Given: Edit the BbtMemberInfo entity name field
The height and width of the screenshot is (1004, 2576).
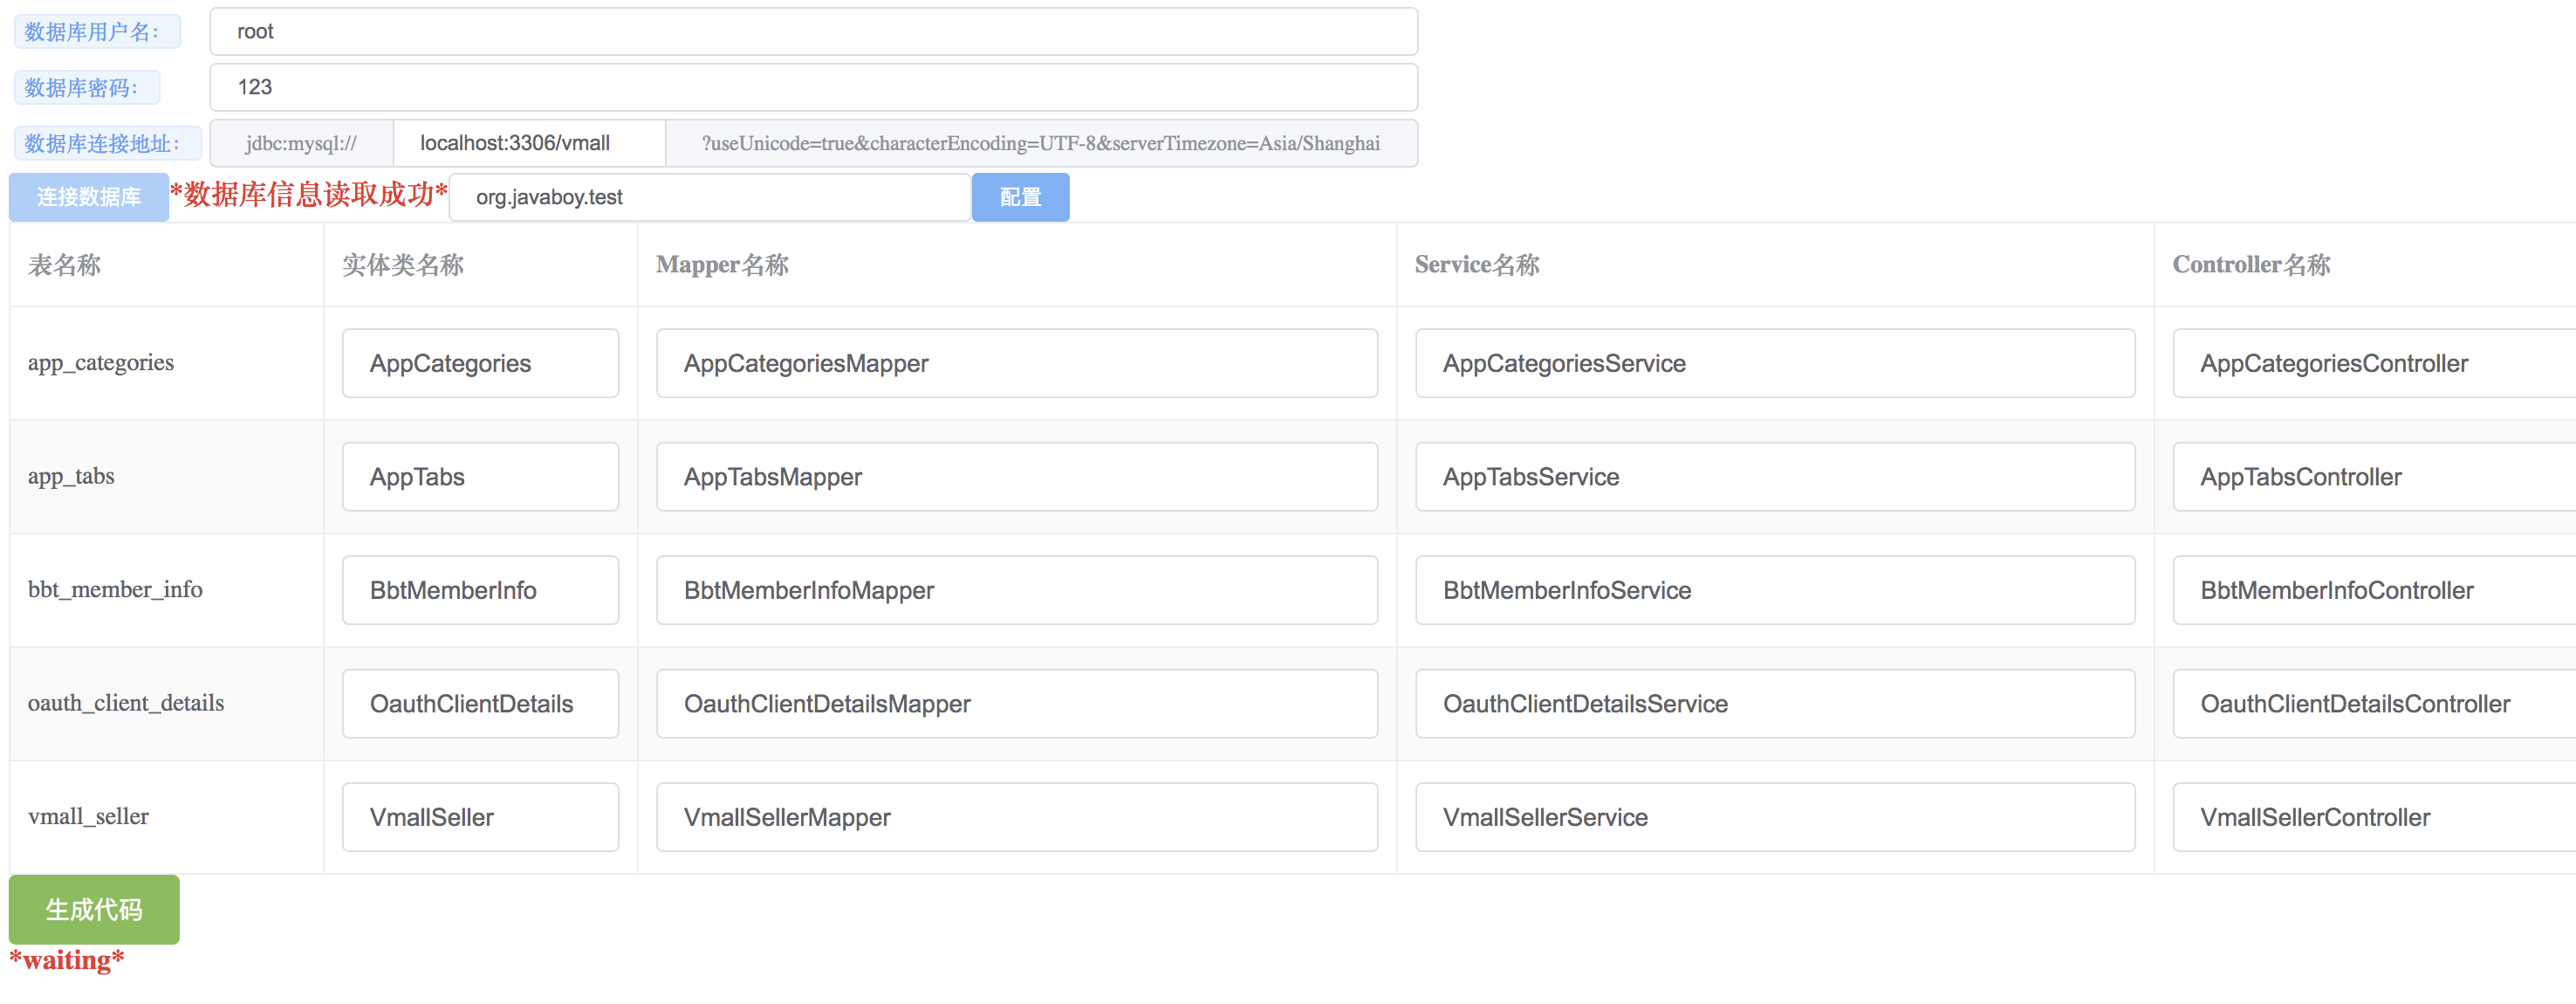Looking at the screenshot, I should tap(480, 590).
